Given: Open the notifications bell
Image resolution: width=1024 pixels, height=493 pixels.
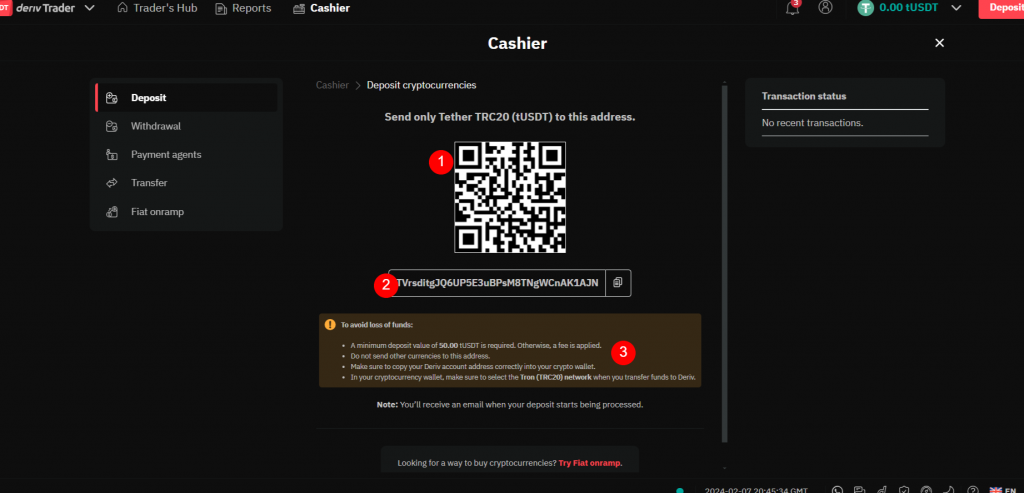Looking at the screenshot, I should tap(792, 8).
